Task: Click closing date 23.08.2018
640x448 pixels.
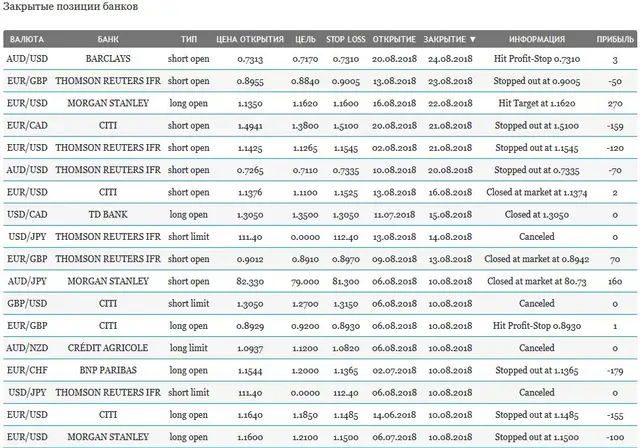Action: click(450, 81)
